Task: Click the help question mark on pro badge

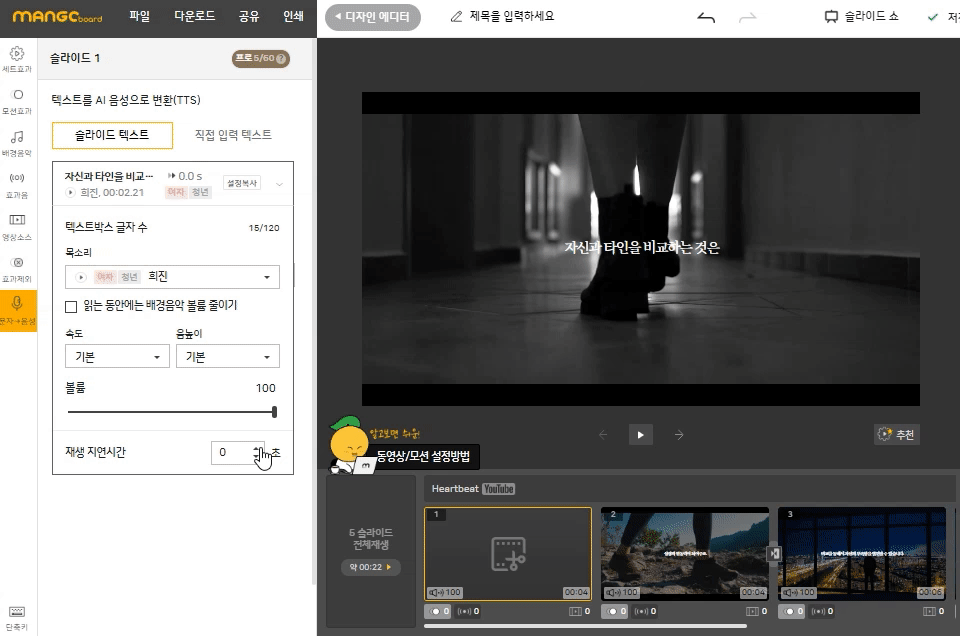Action: point(281,59)
